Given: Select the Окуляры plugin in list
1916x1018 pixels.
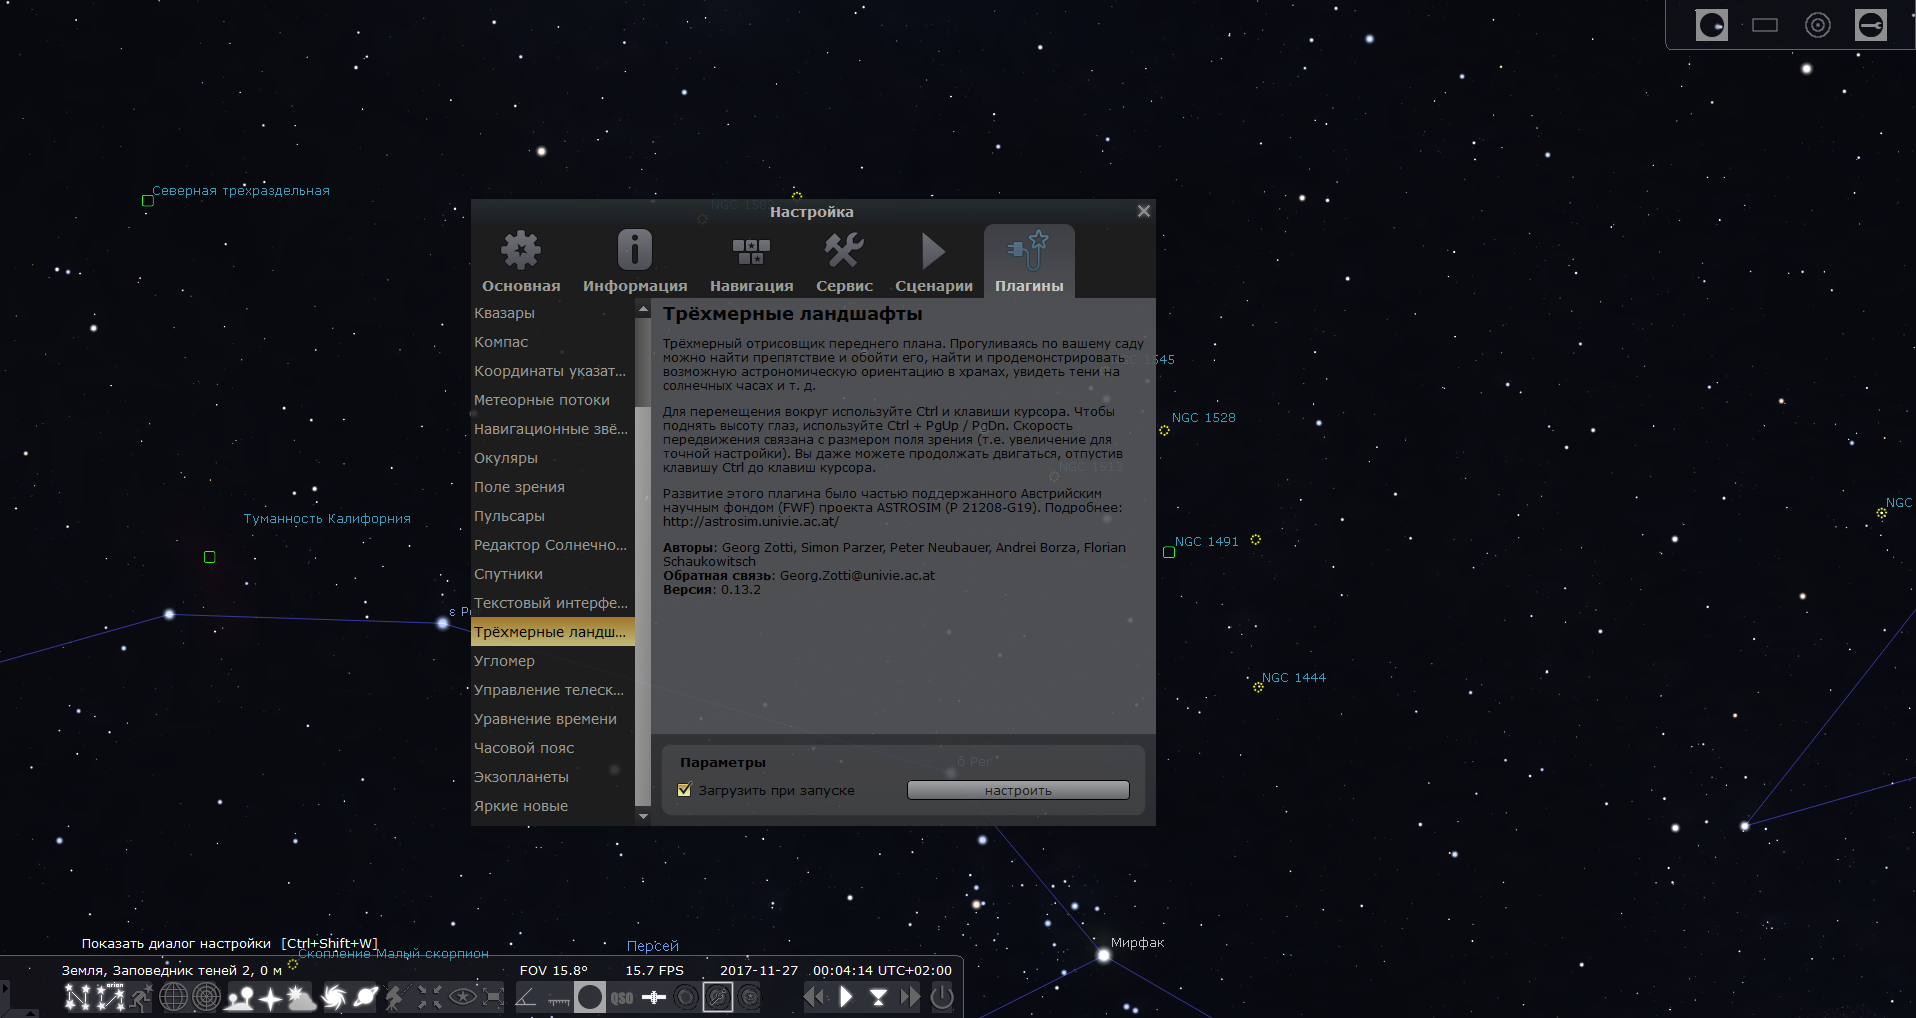Looking at the screenshot, I should tap(506, 458).
